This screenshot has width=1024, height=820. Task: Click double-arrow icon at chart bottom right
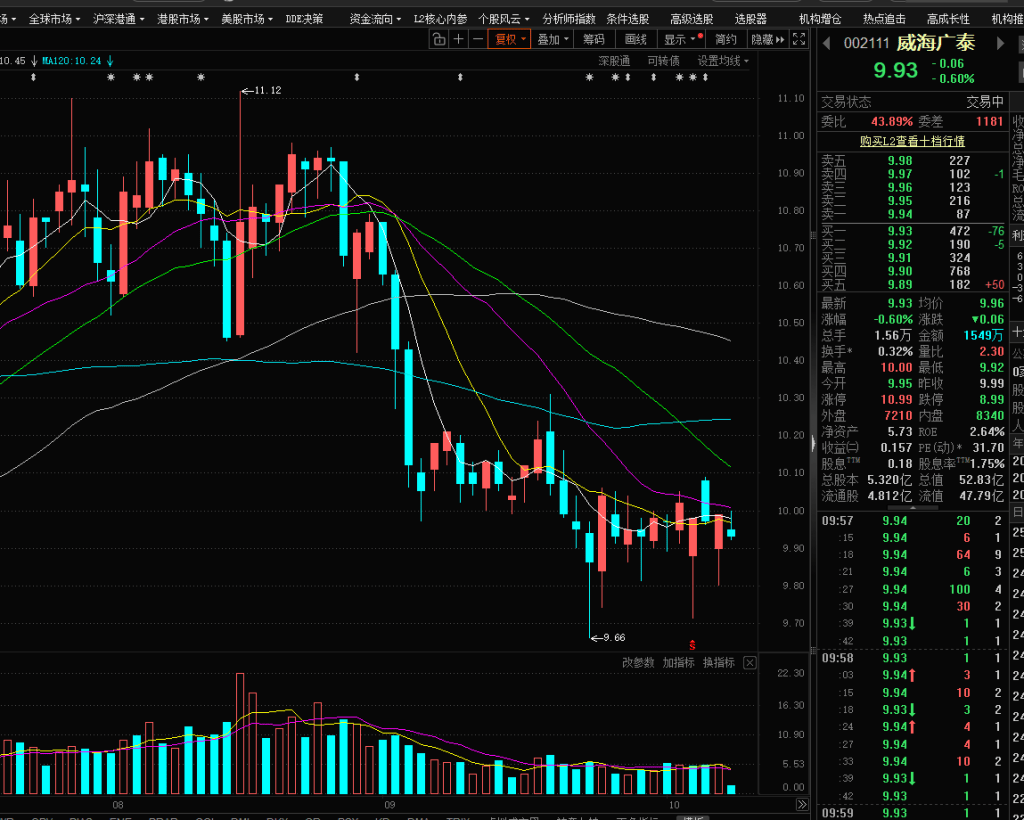coord(801,804)
